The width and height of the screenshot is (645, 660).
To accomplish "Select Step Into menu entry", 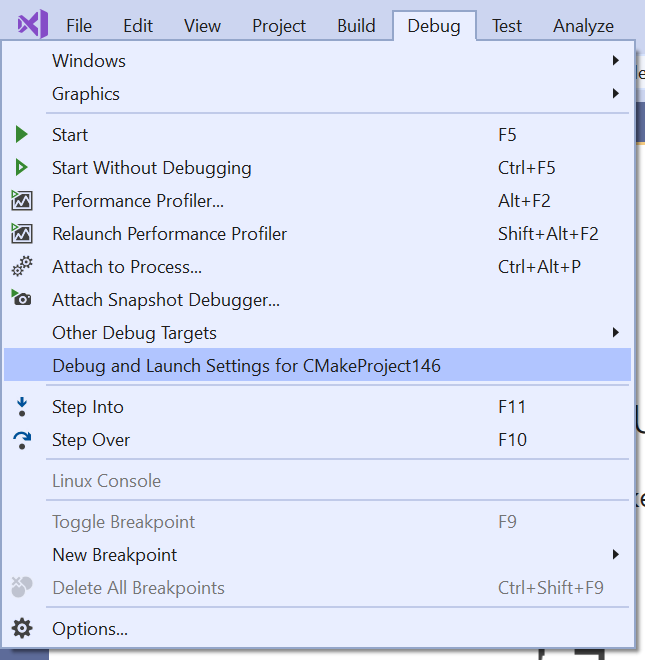I will pyautogui.click(x=317, y=407).
